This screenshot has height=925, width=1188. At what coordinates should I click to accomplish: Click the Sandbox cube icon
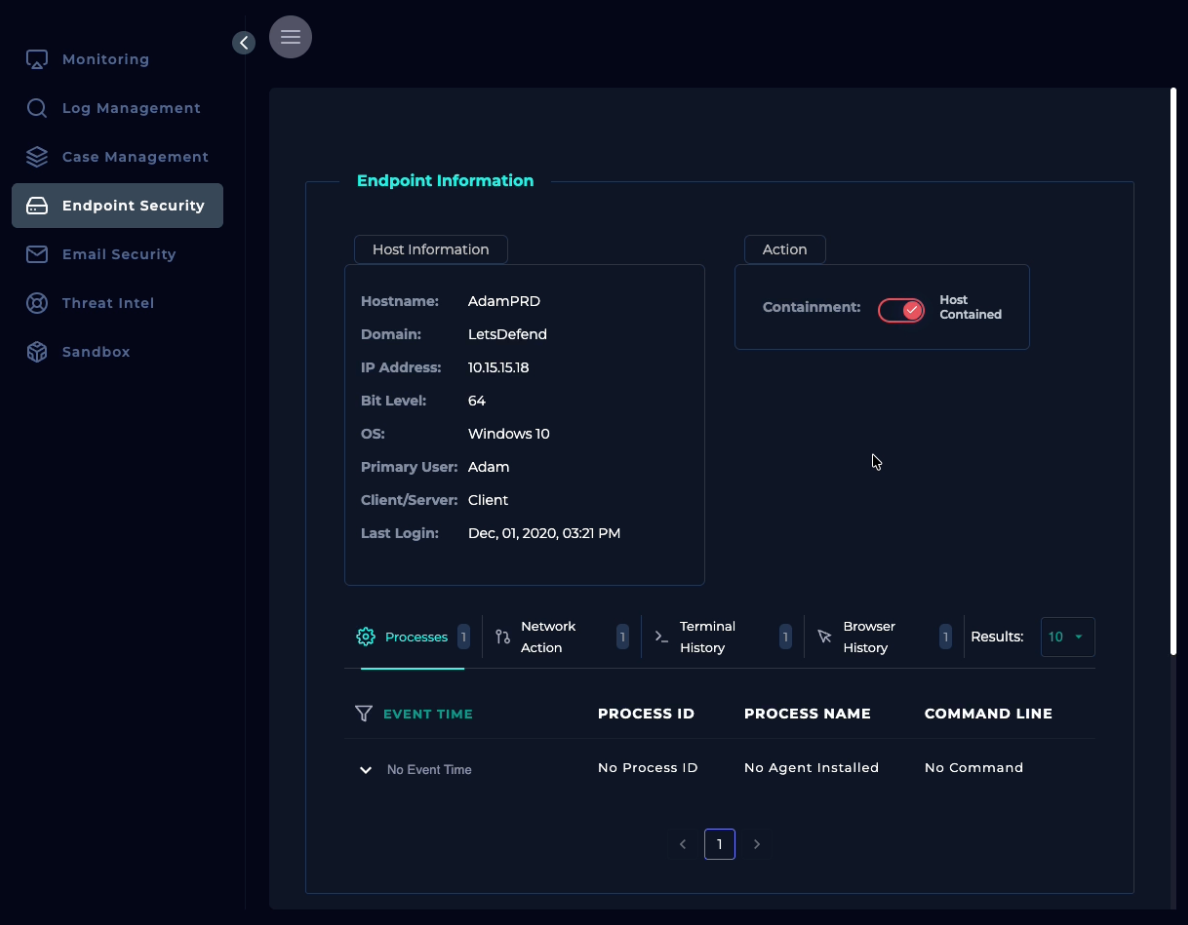tap(37, 352)
